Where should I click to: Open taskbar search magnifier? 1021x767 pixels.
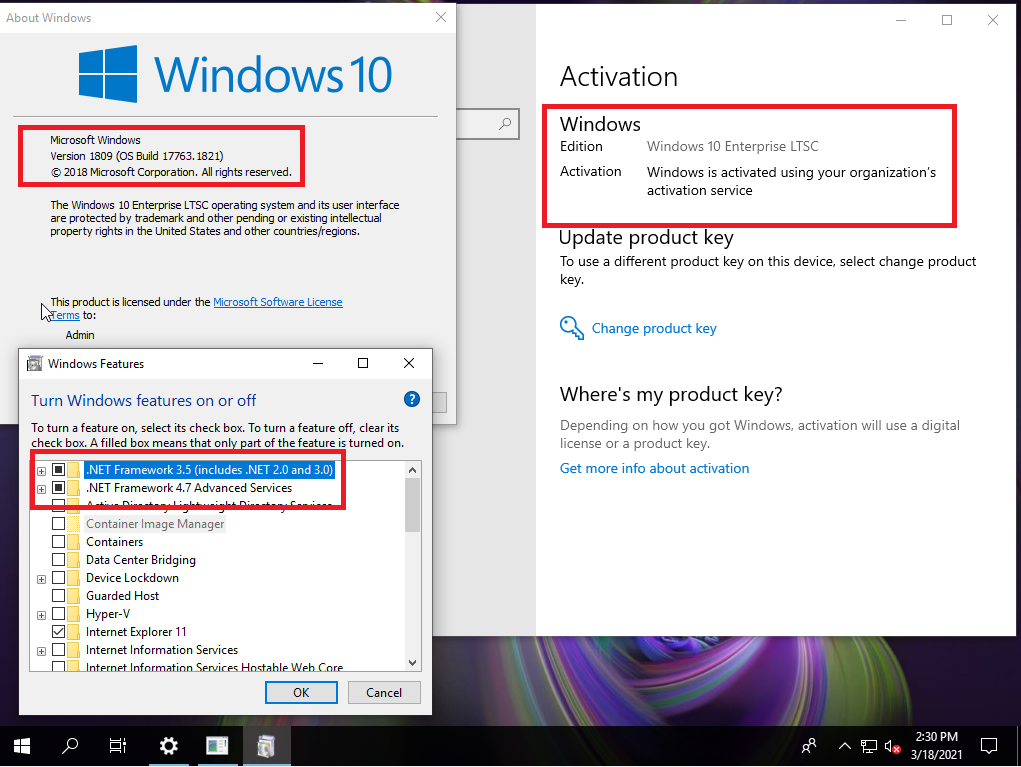[x=70, y=746]
